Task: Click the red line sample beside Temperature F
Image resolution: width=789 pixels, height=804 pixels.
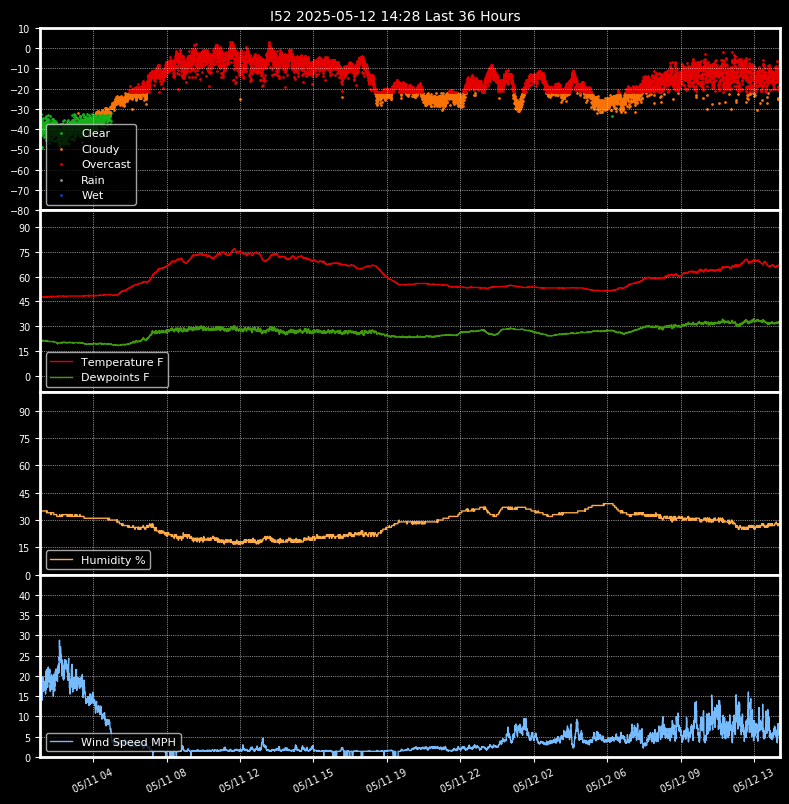Action: point(62,362)
